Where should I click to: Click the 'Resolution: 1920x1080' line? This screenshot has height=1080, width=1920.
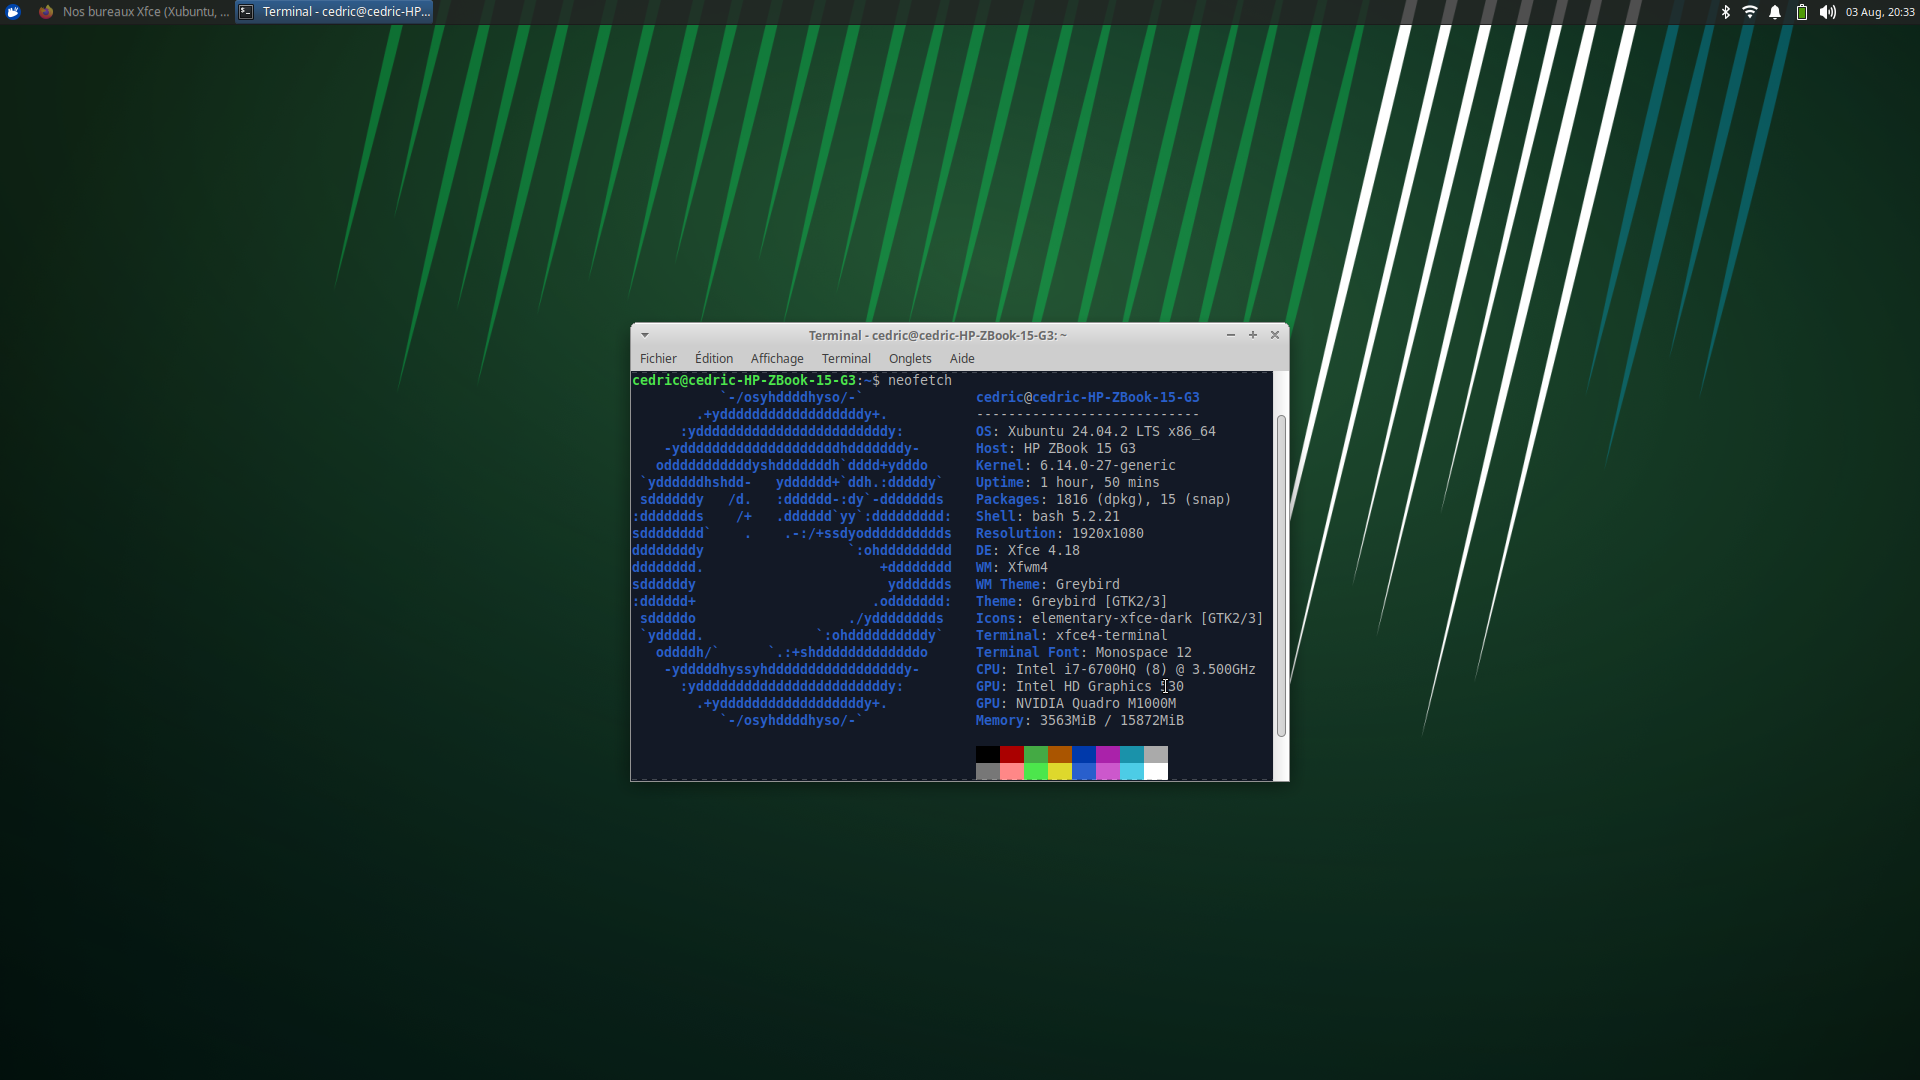click(x=1060, y=534)
